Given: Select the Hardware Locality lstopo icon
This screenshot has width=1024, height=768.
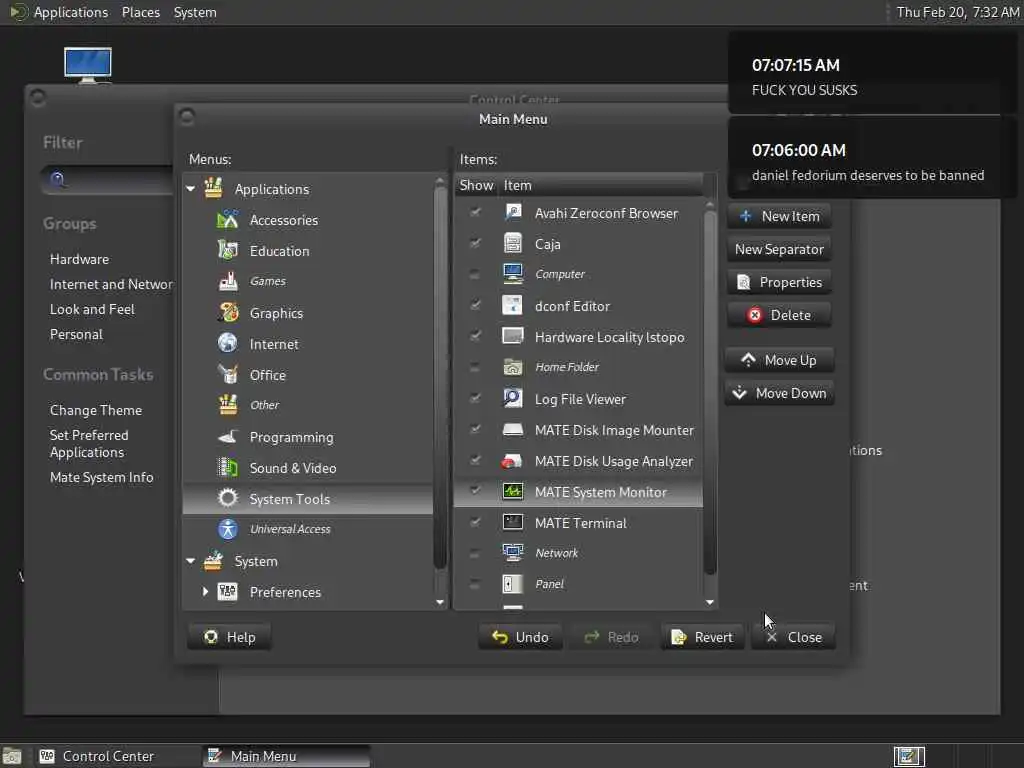Looking at the screenshot, I should [513, 336].
